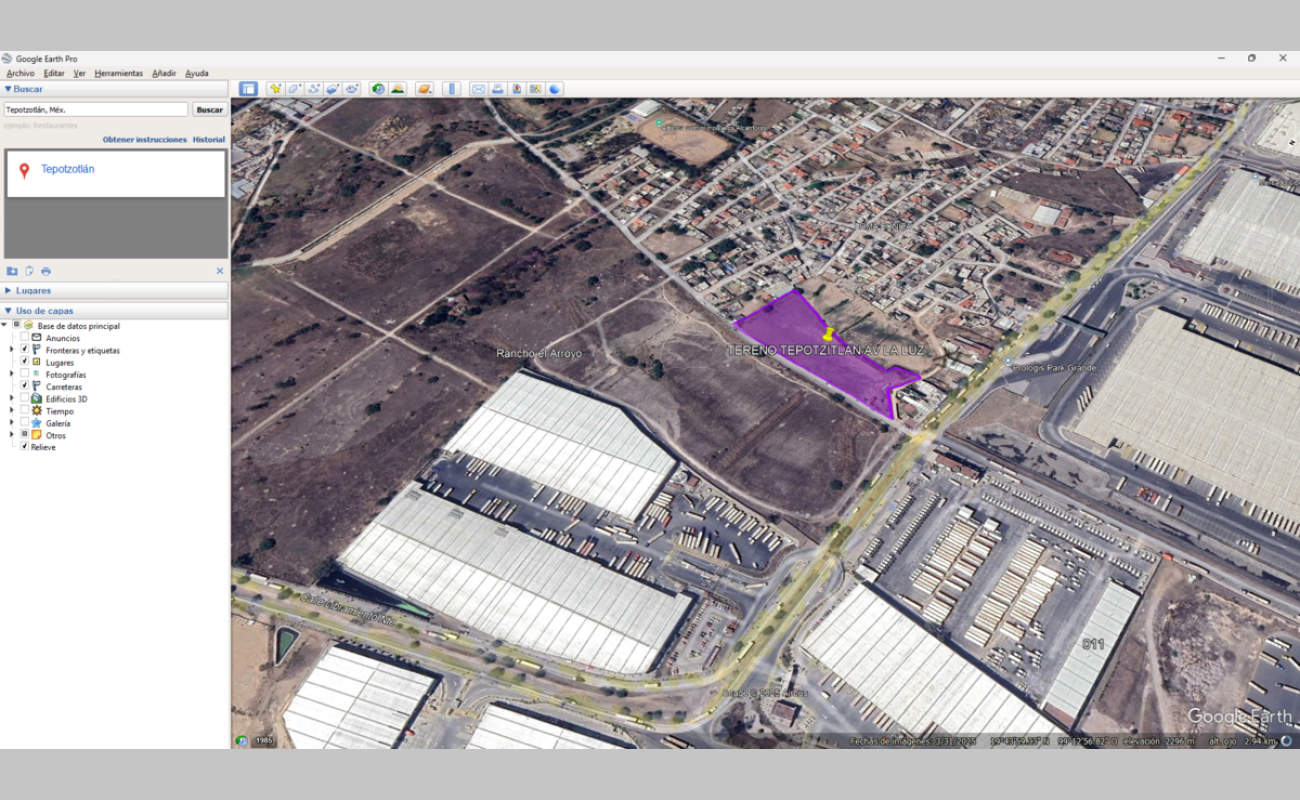
Task: Open the ruler measuring tool
Action: pos(451,89)
